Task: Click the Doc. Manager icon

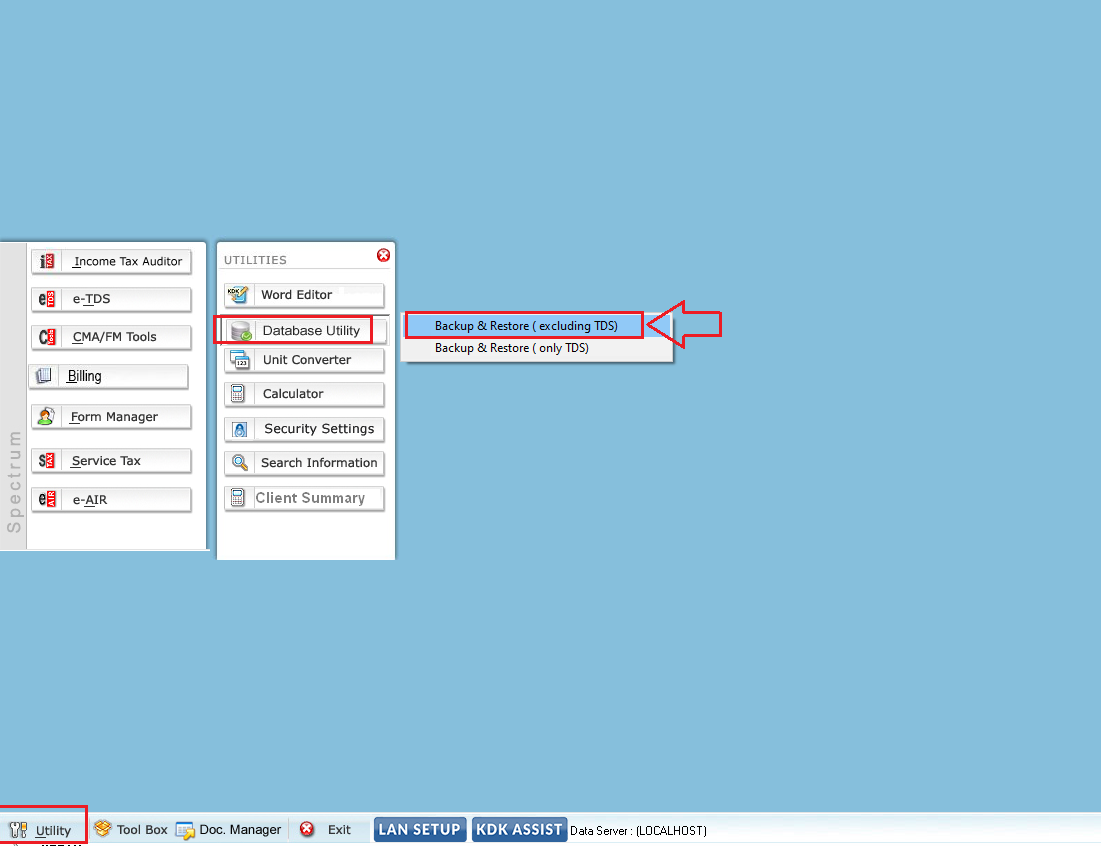Action: tap(185, 831)
